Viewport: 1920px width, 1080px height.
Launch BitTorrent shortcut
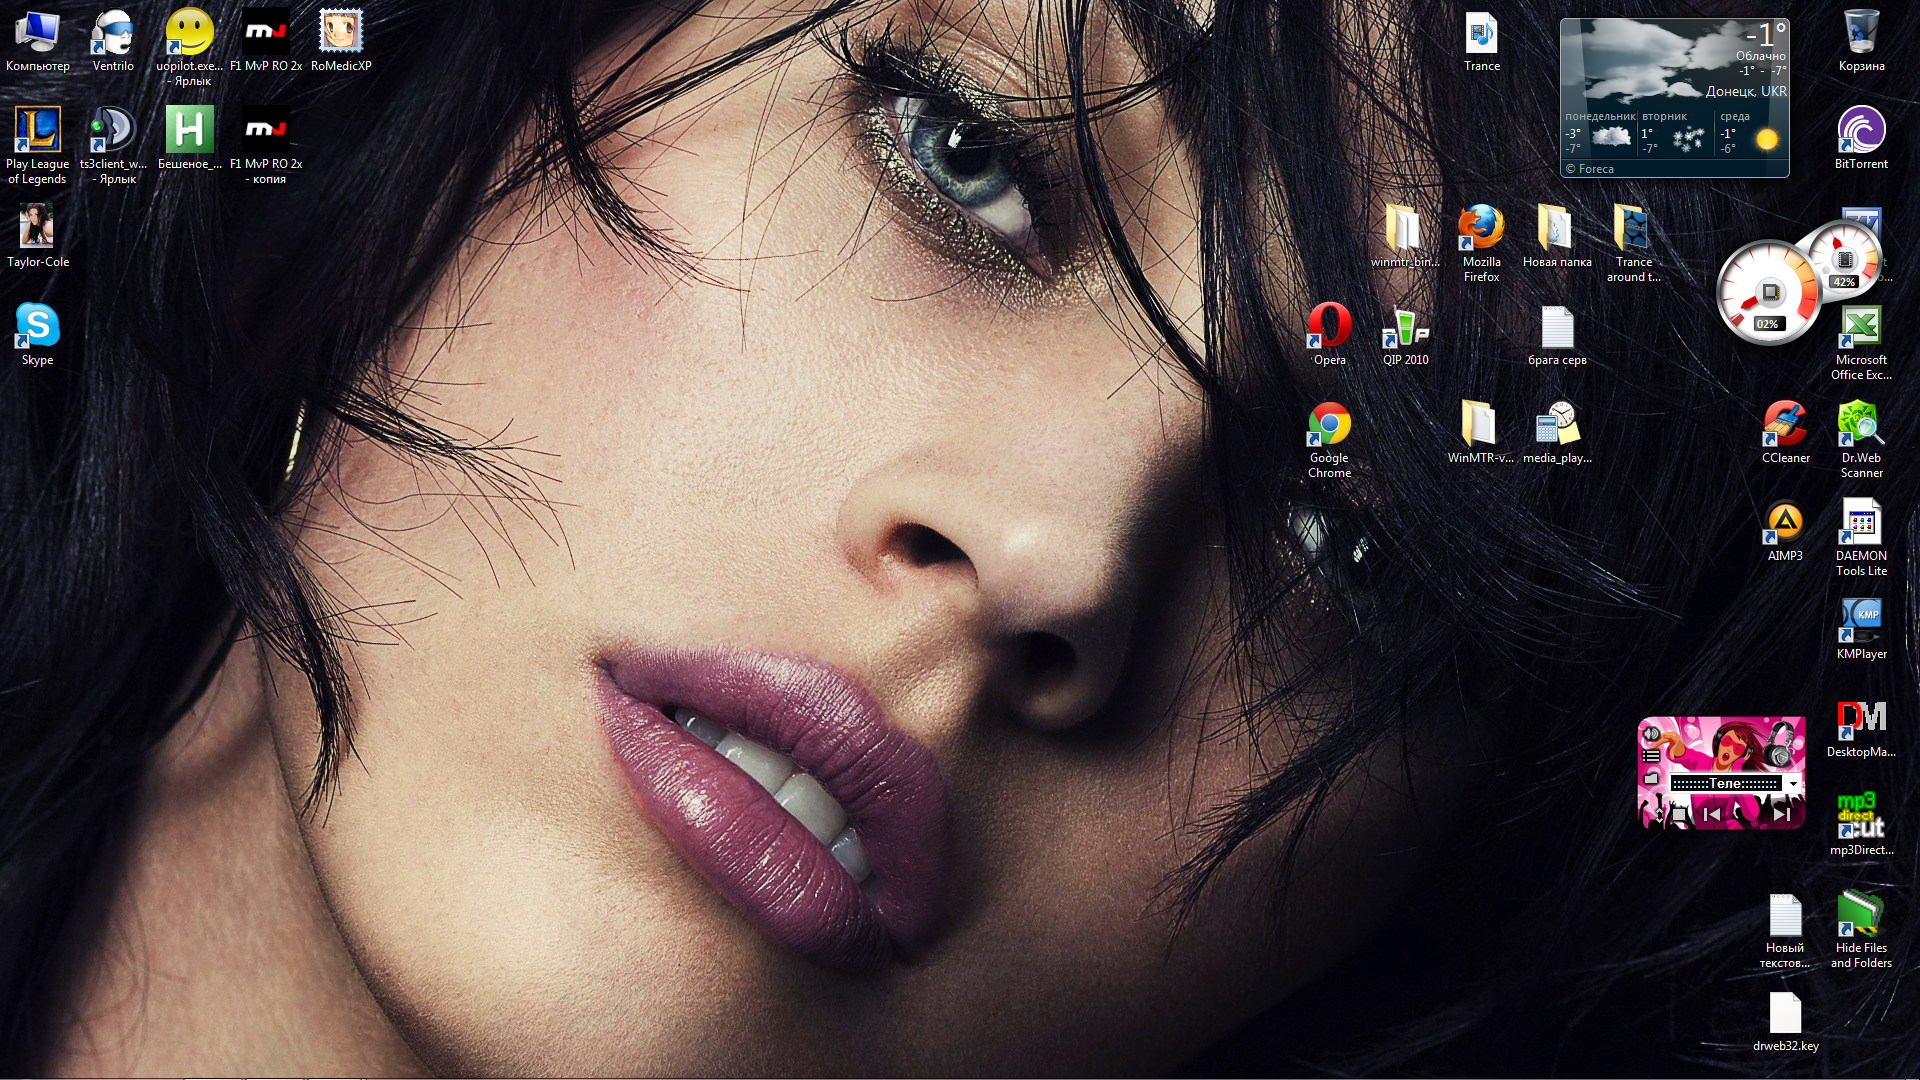coord(1861,139)
